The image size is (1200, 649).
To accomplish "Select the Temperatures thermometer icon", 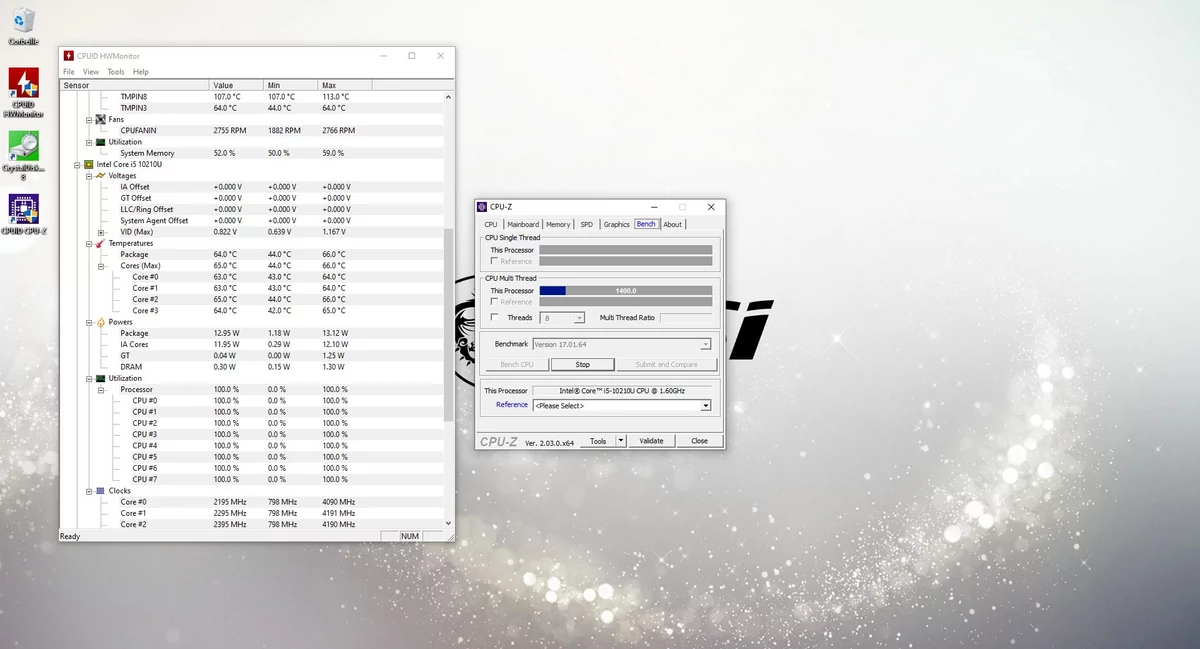I will click(x=100, y=243).
